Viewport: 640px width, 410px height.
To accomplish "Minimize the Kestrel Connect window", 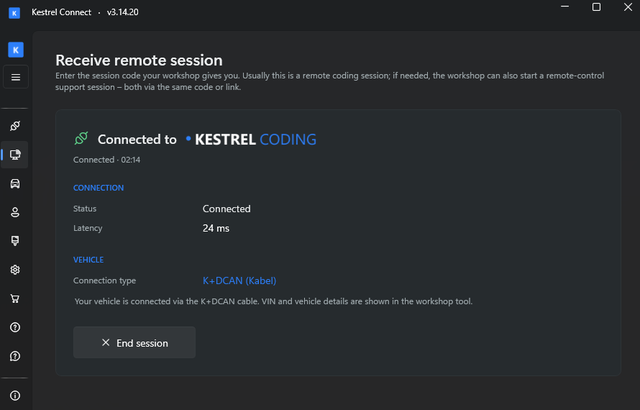I will [x=565, y=7].
